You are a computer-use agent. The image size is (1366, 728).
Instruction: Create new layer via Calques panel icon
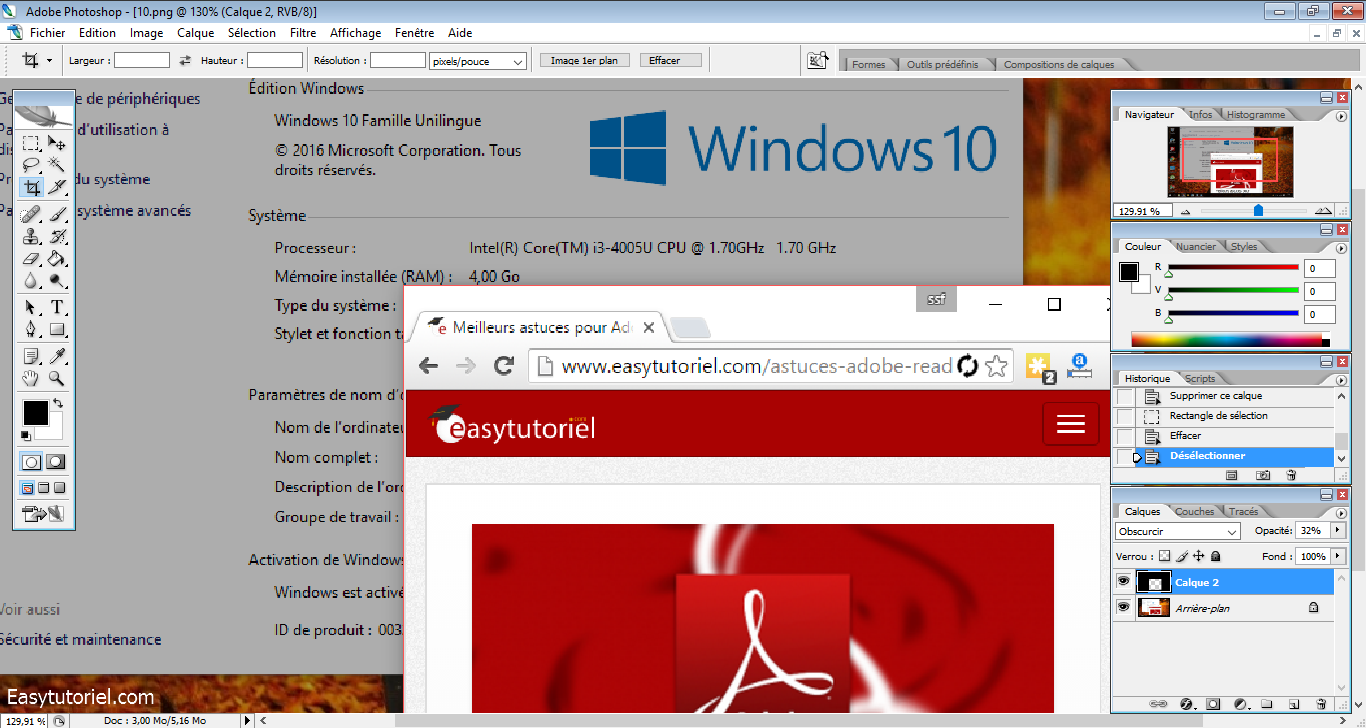click(1293, 704)
